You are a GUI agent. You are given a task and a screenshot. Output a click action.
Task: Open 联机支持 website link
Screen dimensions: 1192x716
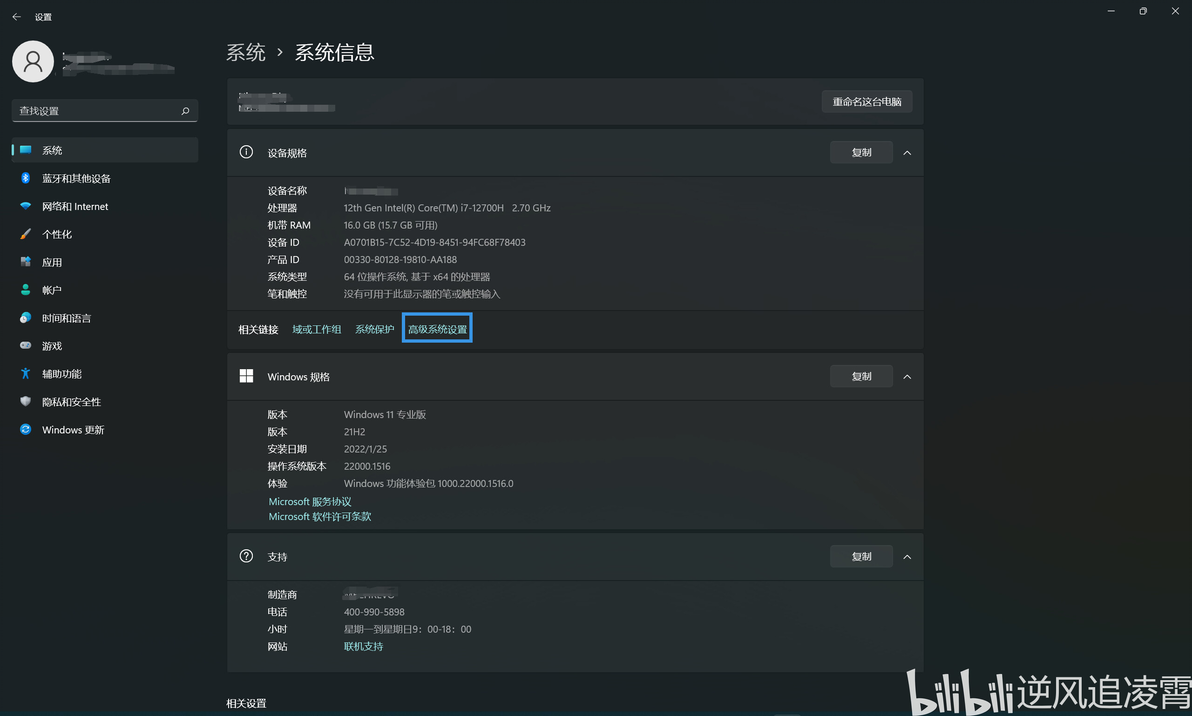[363, 646]
